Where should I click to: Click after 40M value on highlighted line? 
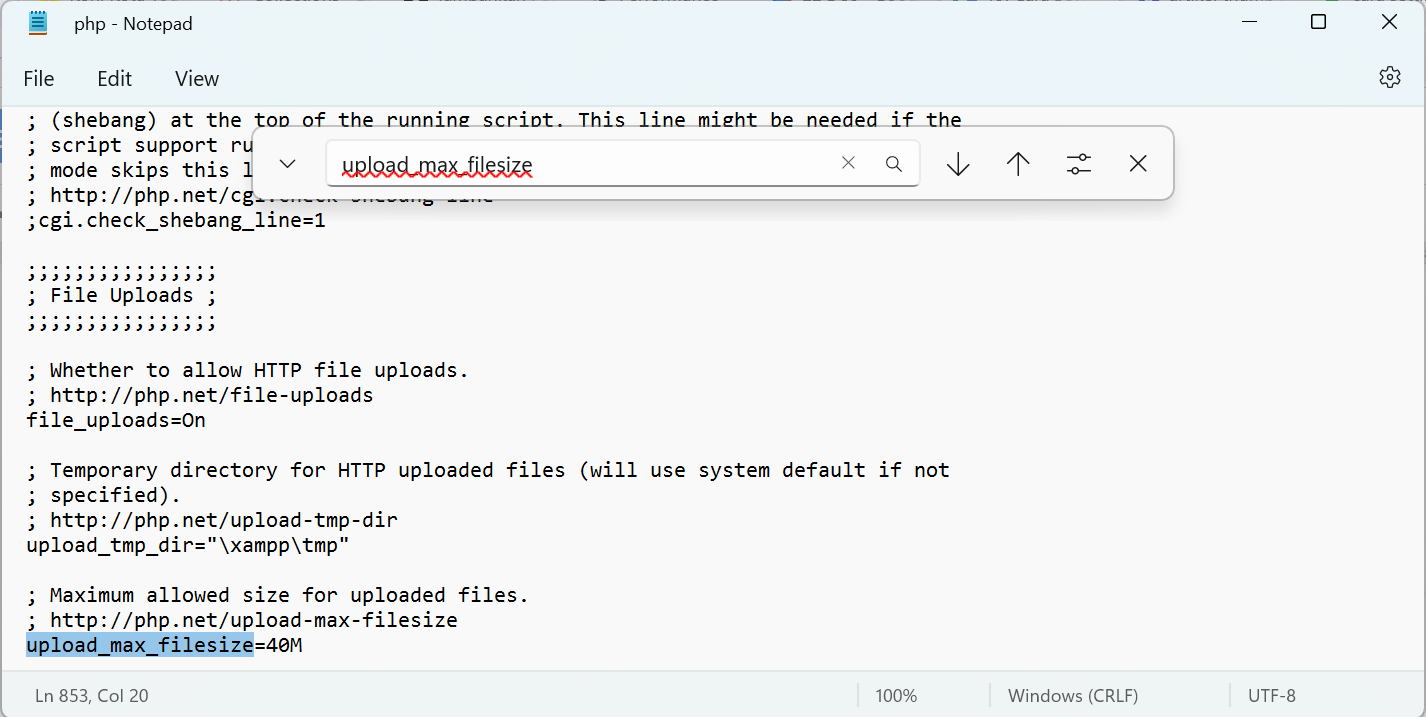(x=303, y=646)
